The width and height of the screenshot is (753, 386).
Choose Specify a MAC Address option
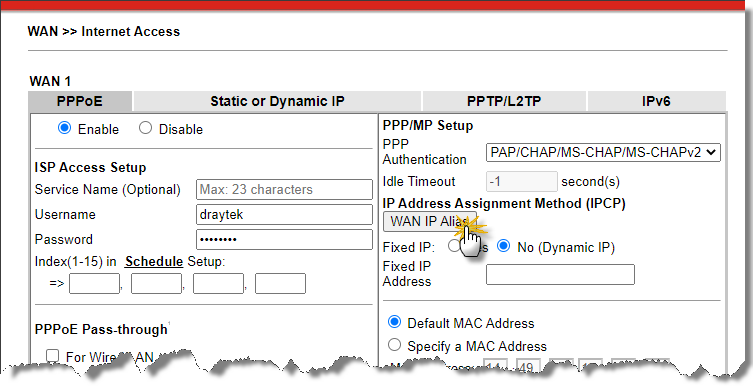click(394, 345)
